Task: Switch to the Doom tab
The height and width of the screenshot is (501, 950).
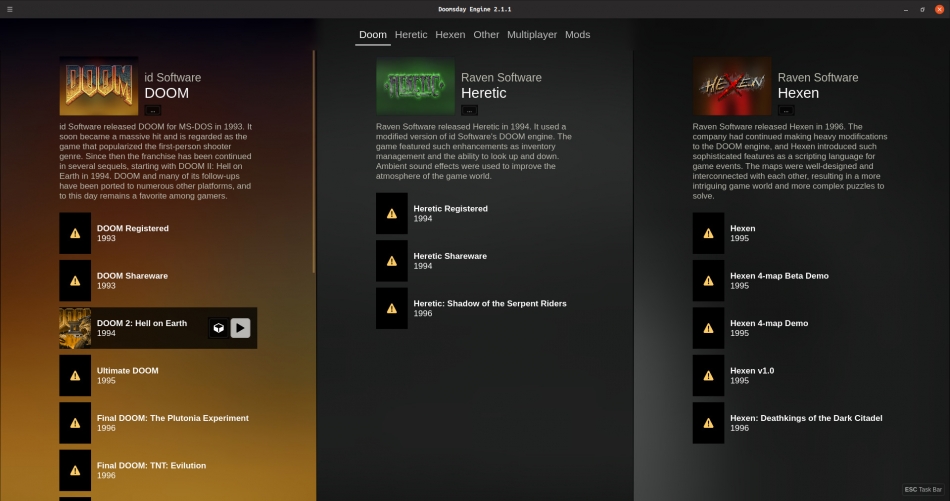Action: click(x=373, y=35)
